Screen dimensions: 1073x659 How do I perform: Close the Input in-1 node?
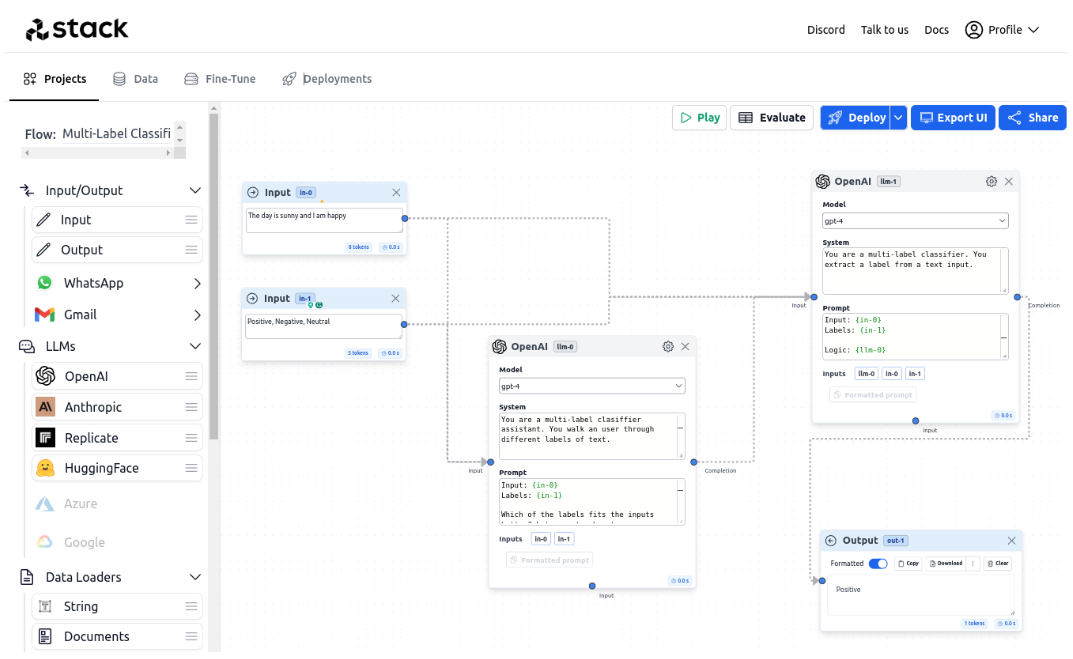[396, 298]
